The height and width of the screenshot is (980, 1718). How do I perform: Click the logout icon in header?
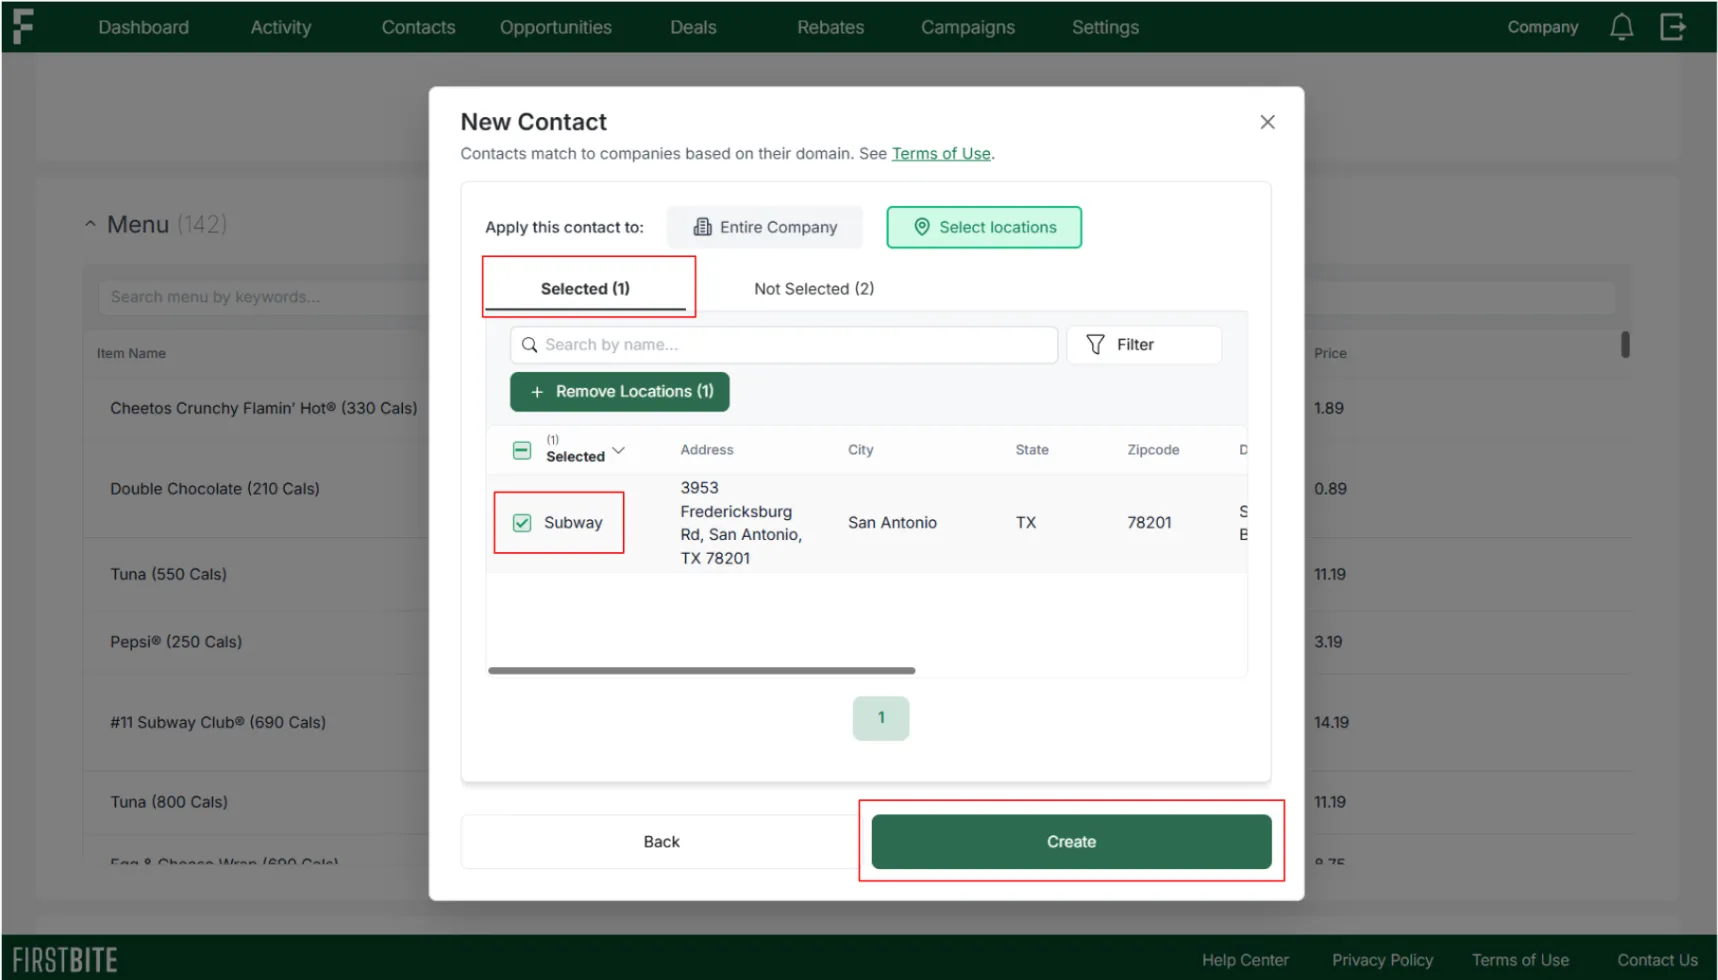point(1672,27)
